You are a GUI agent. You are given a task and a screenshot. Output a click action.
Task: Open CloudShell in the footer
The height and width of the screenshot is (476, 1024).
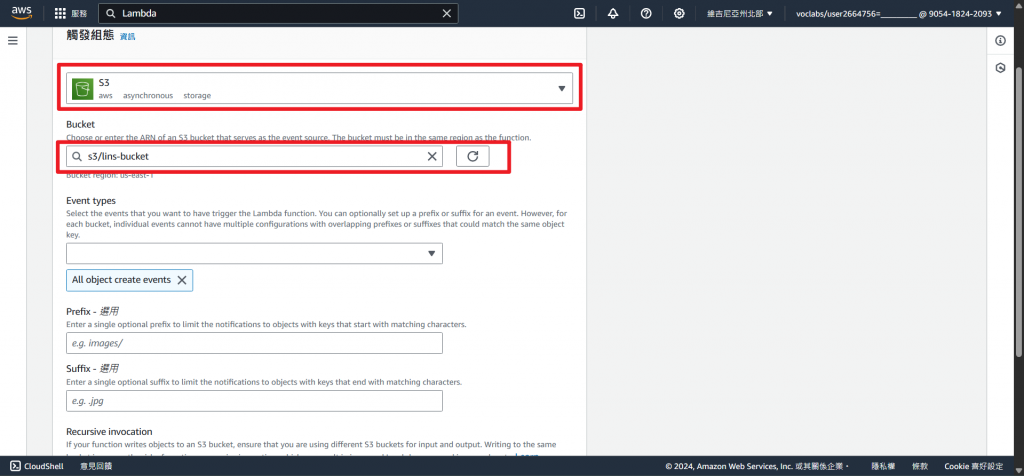tap(36, 466)
